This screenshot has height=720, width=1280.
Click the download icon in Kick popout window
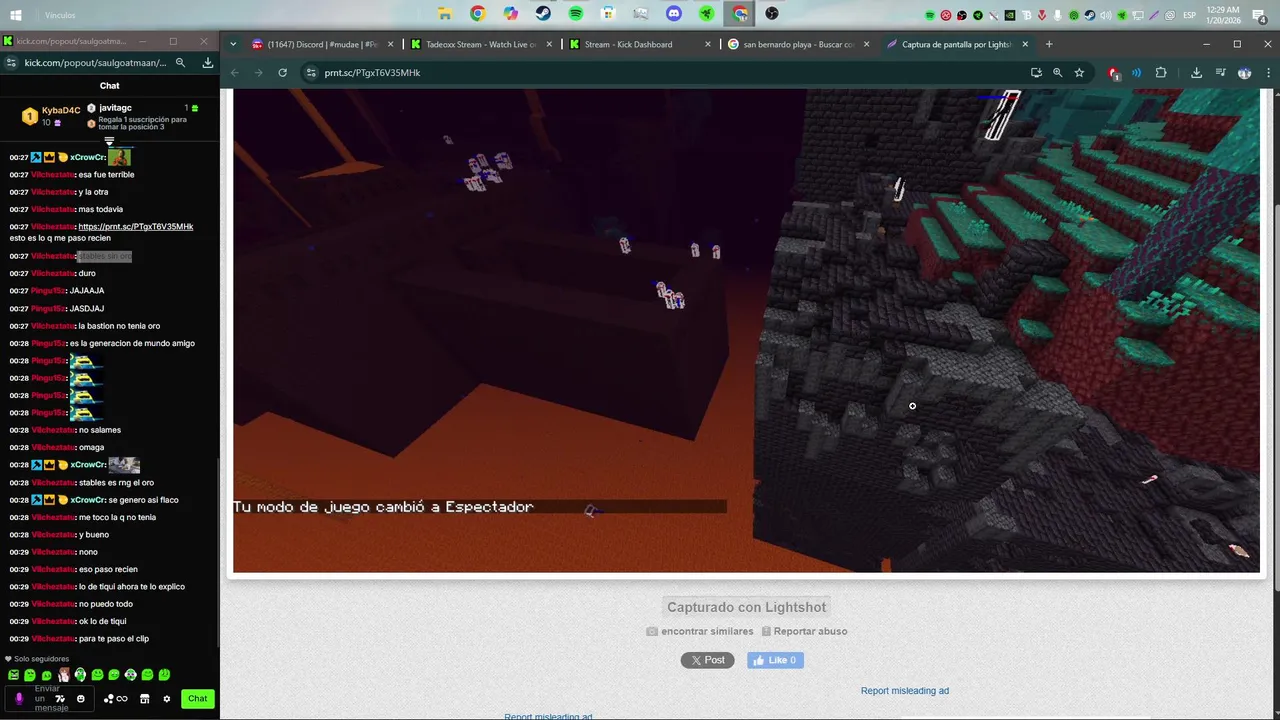(207, 62)
